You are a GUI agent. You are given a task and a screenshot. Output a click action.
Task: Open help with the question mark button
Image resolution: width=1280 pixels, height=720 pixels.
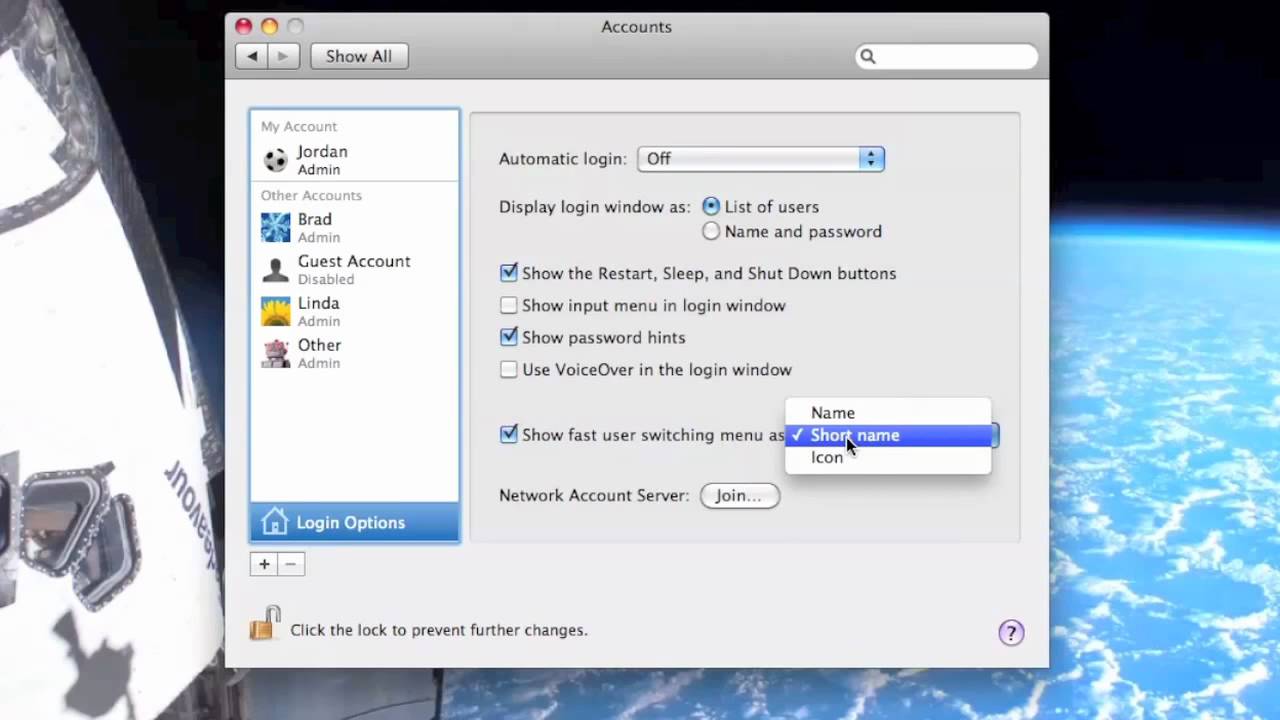point(1011,632)
